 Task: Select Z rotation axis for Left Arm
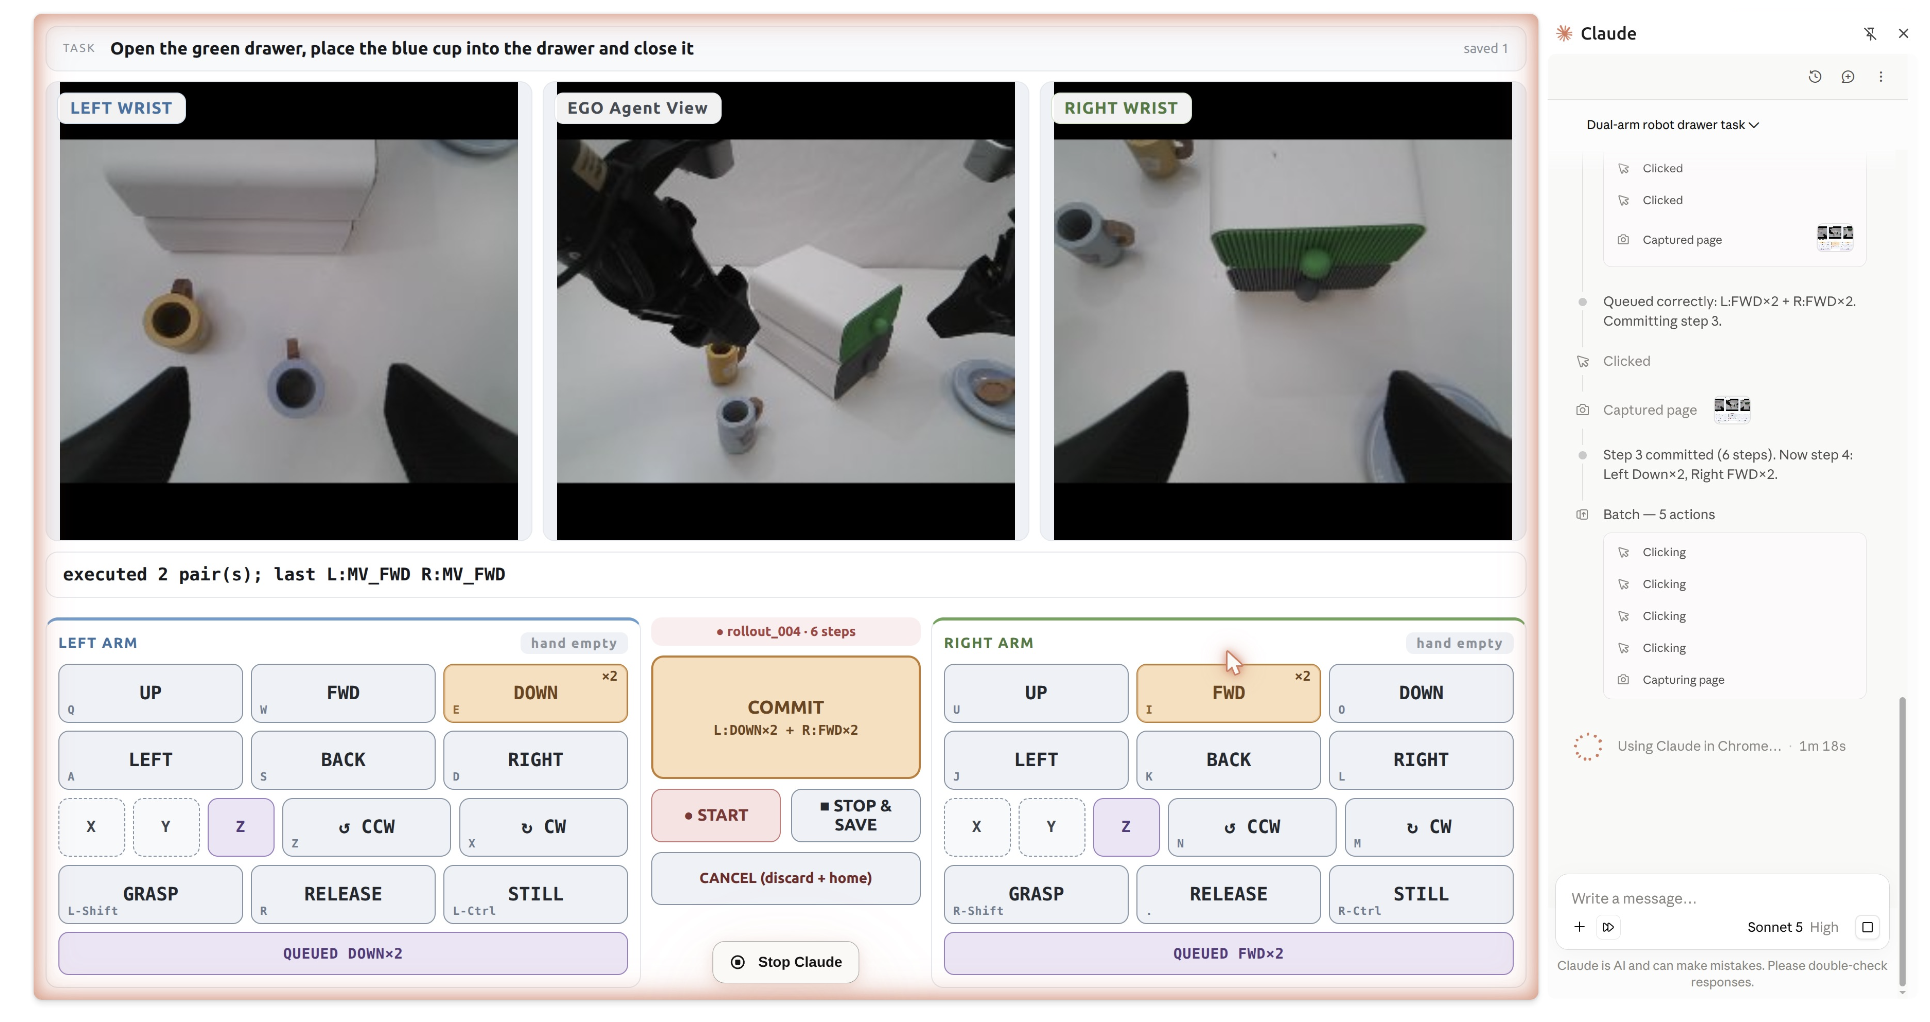(241, 827)
